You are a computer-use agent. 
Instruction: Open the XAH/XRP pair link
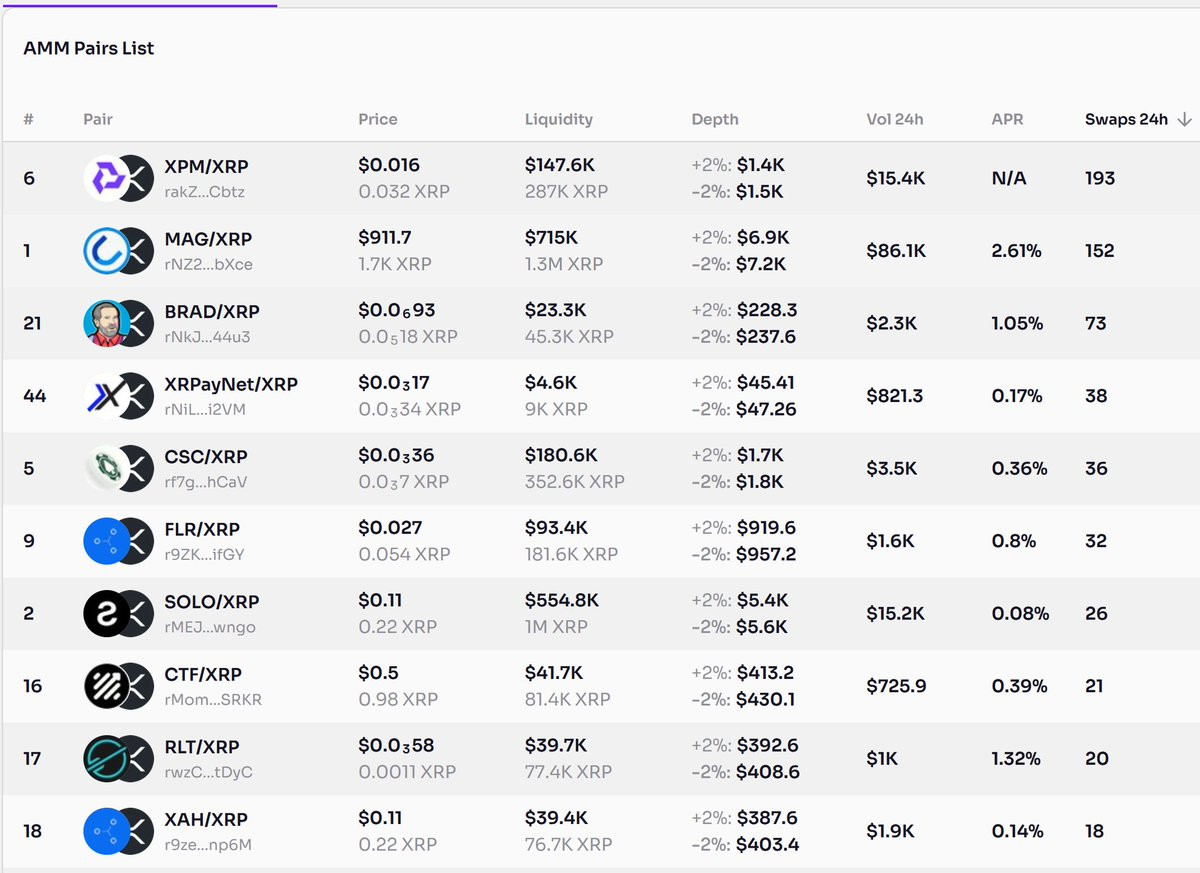click(205, 819)
